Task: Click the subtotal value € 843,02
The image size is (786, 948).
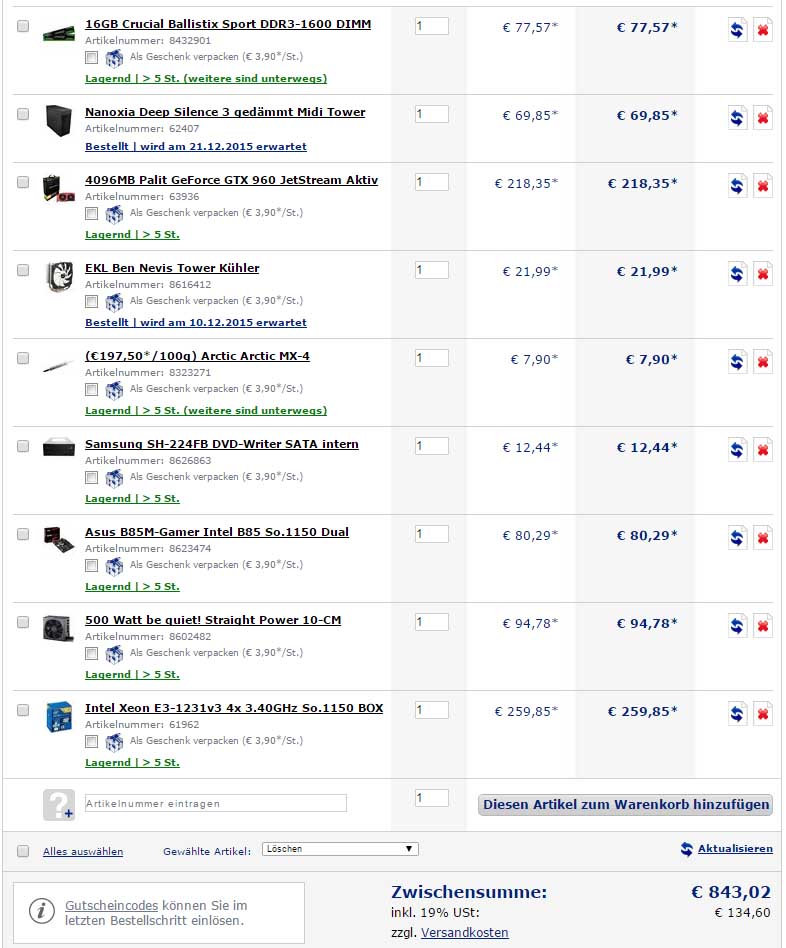Action: [x=731, y=892]
